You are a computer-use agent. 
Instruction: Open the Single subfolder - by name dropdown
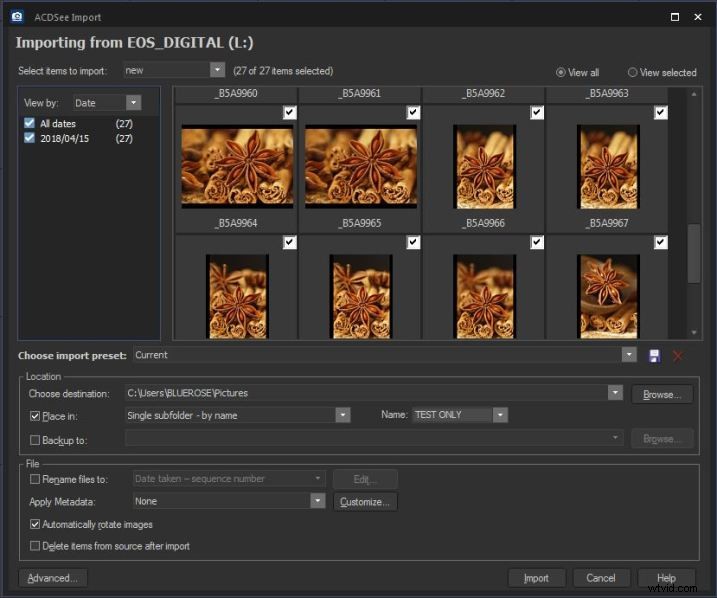(x=342, y=415)
